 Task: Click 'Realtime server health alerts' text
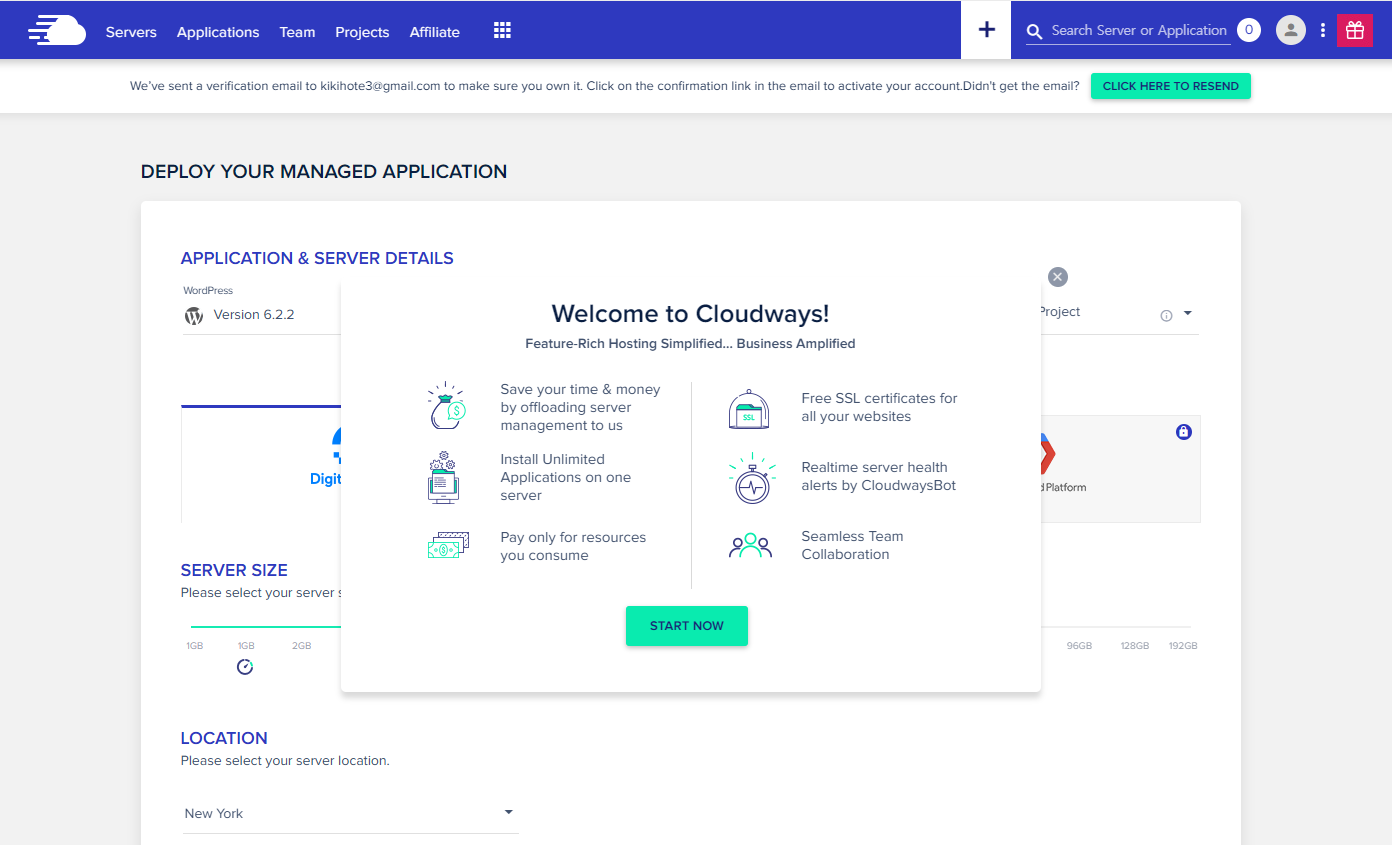(x=879, y=476)
